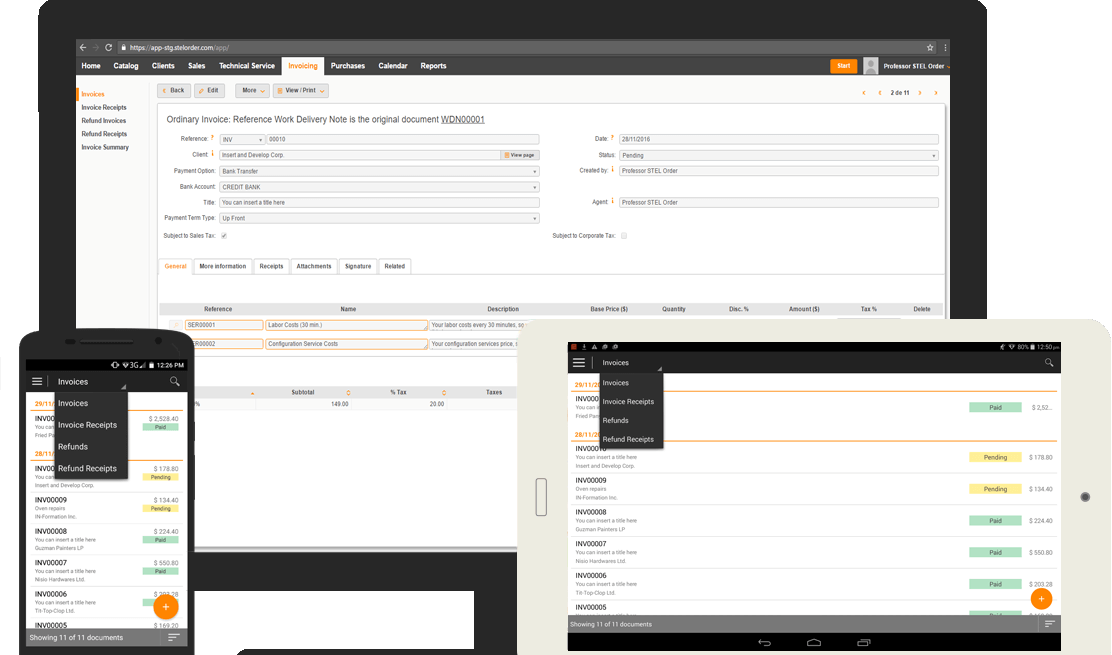Expand the More dropdown button

coord(252,91)
